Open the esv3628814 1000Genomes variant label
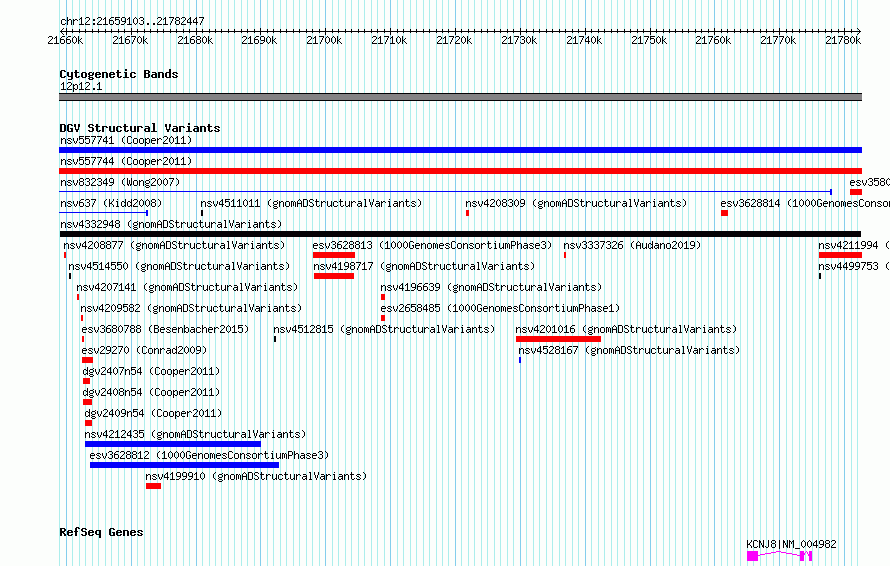This screenshot has width=890, height=566. (805, 203)
